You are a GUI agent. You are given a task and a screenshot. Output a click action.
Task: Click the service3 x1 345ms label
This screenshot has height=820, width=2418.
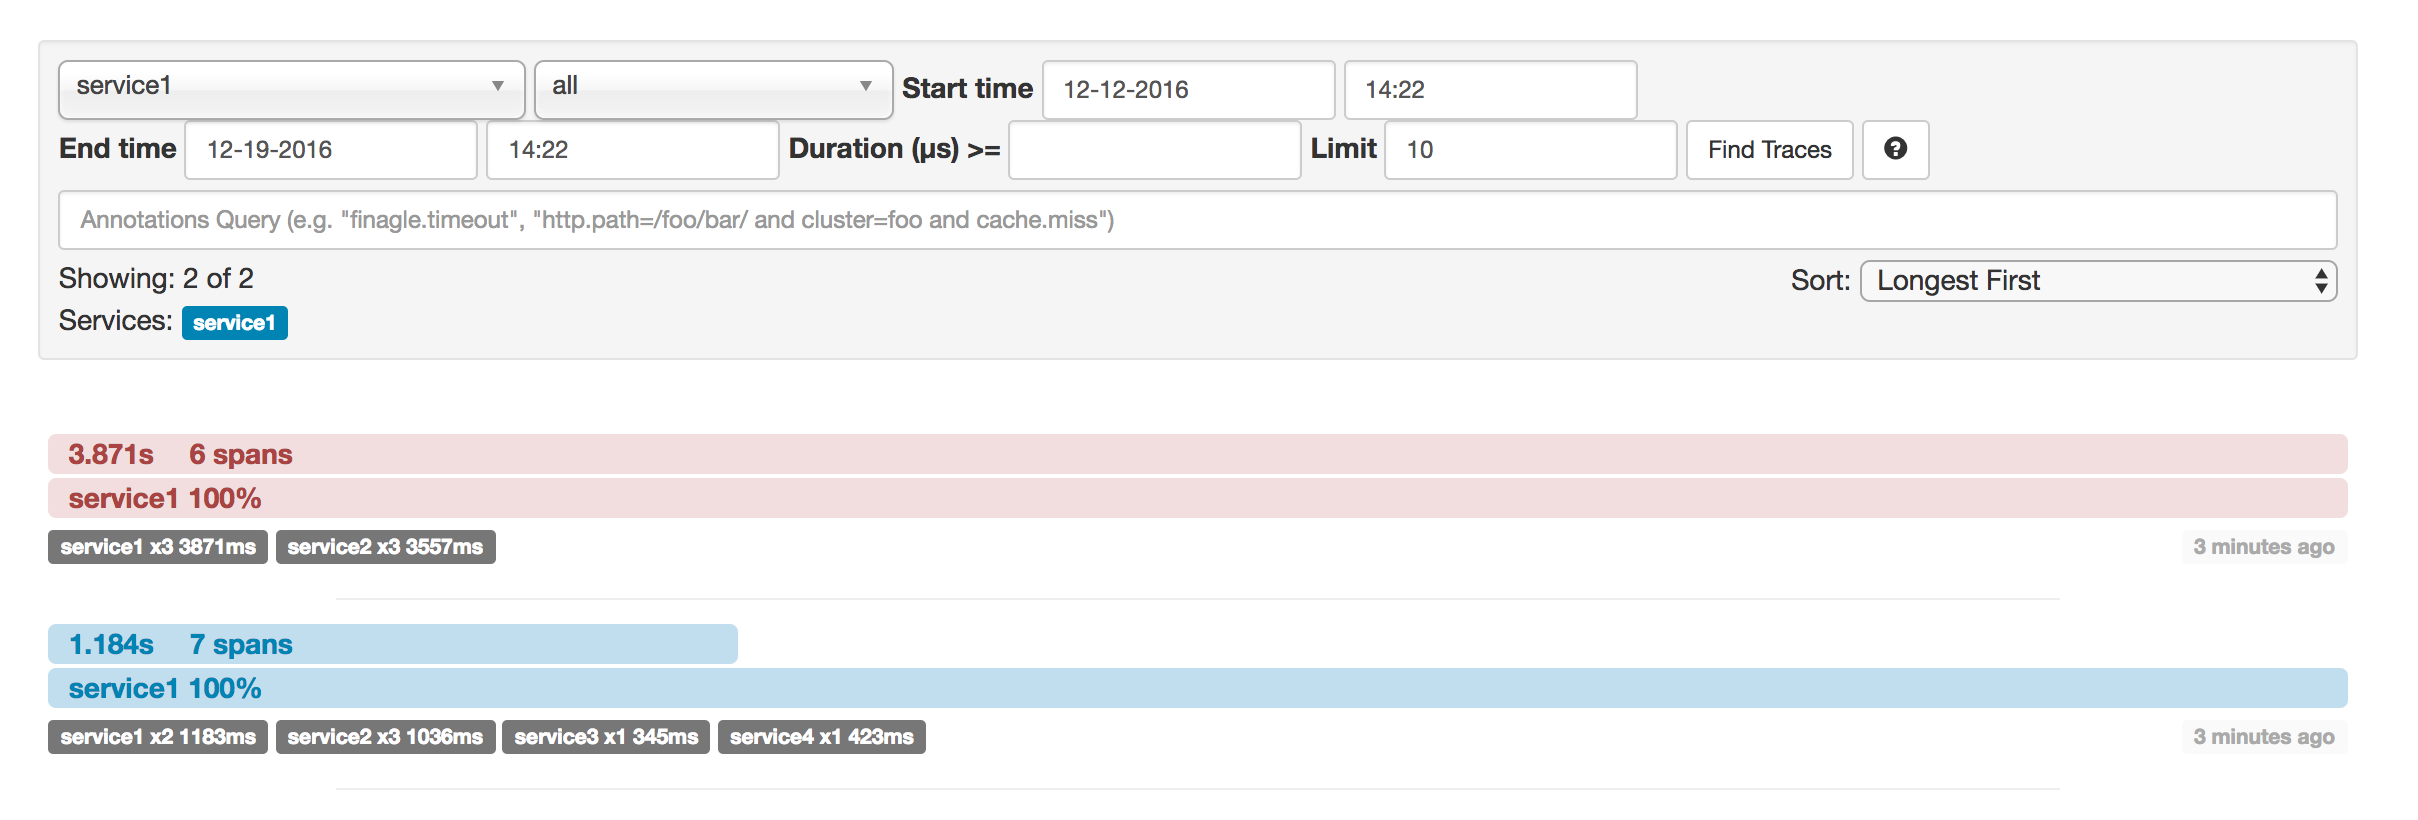pos(605,737)
